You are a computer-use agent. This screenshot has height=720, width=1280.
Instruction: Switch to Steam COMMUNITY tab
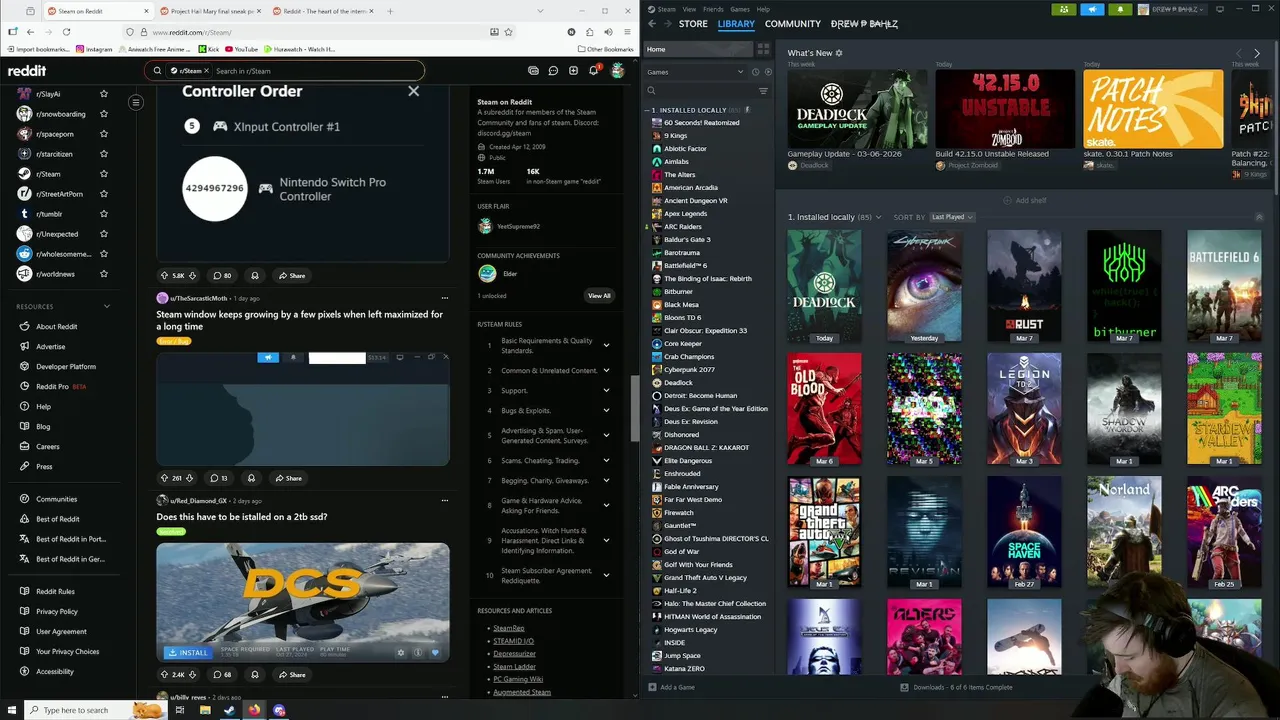(x=792, y=24)
